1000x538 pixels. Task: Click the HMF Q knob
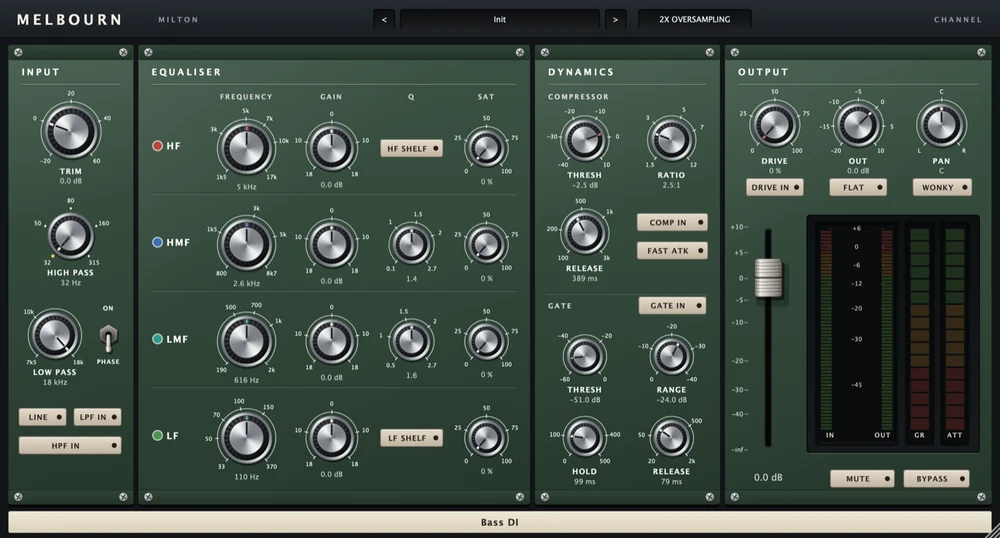tap(411, 244)
